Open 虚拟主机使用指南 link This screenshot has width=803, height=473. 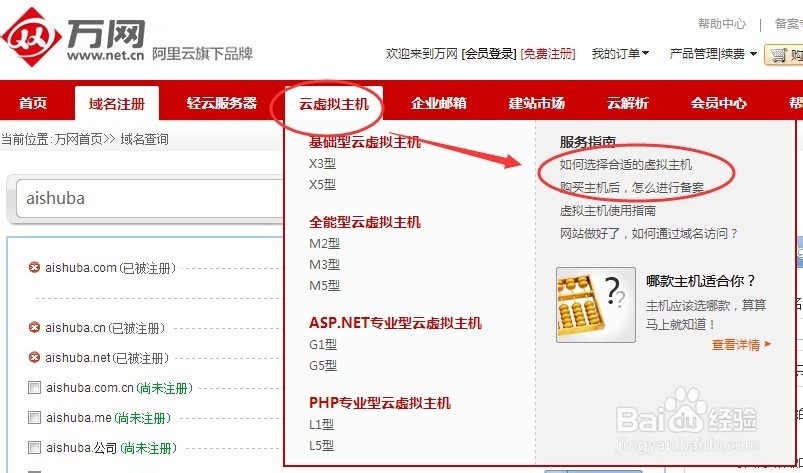click(608, 211)
